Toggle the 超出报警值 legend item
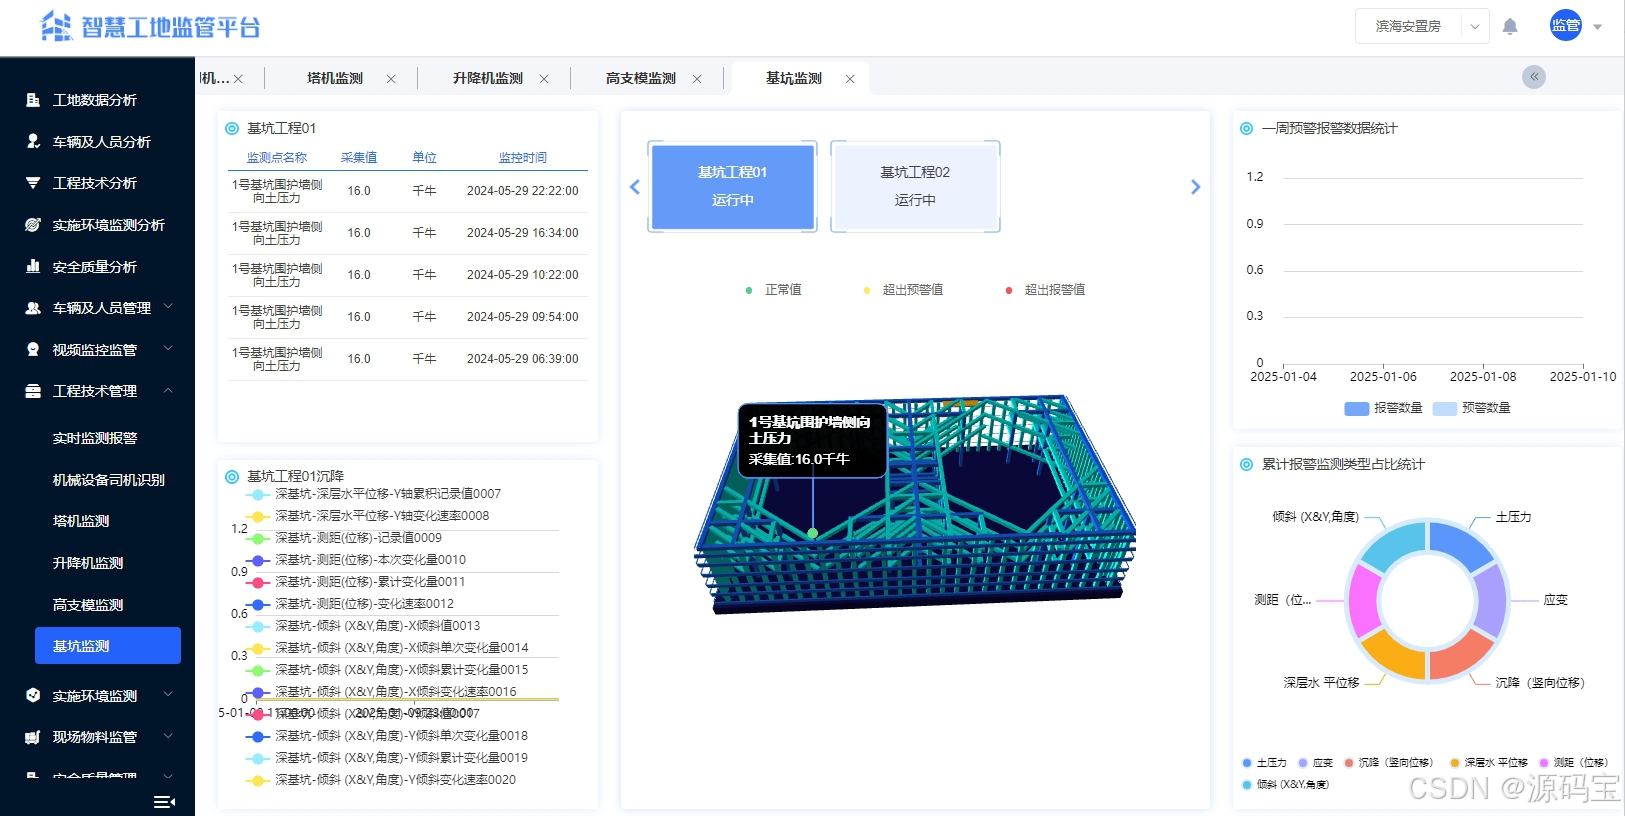Image resolution: width=1625 pixels, height=816 pixels. [1045, 290]
